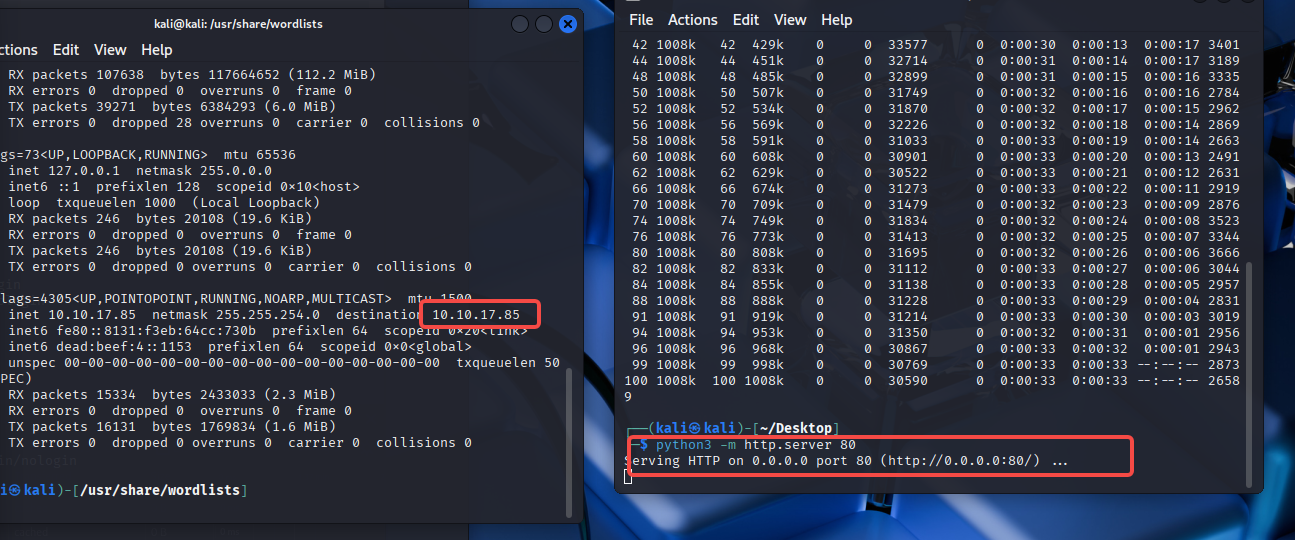
Task: Open Edit menu in the Desktop terminal
Action: tap(746, 20)
